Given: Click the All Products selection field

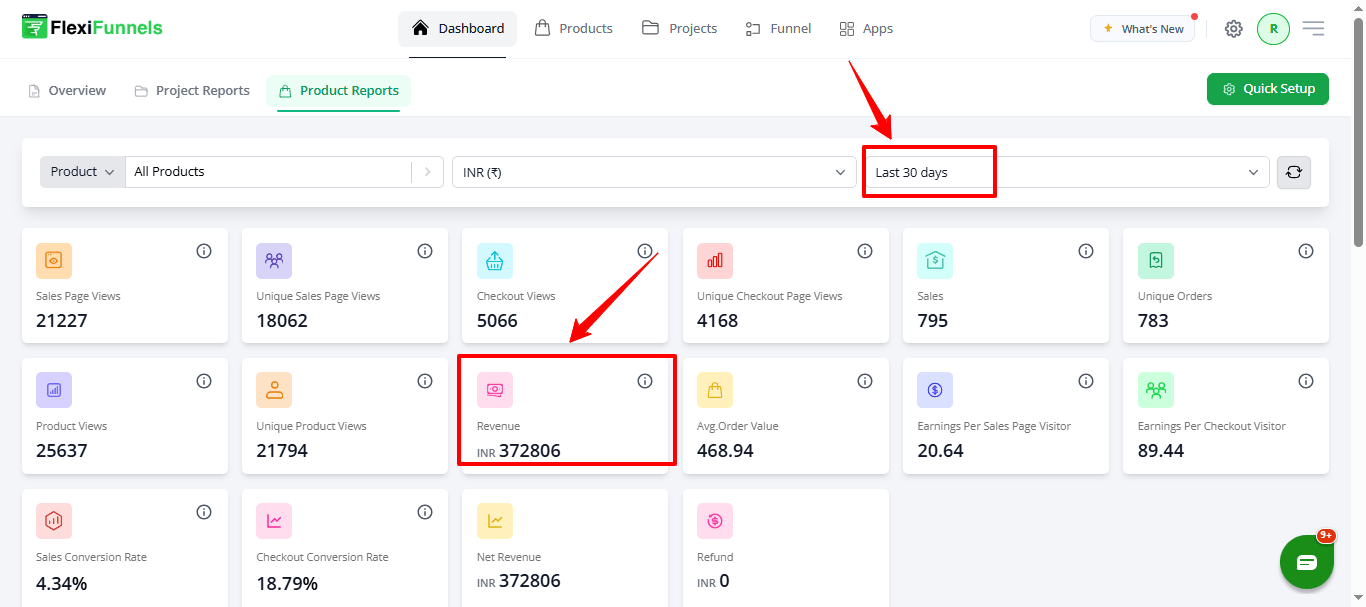Looking at the screenshot, I should coord(268,172).
